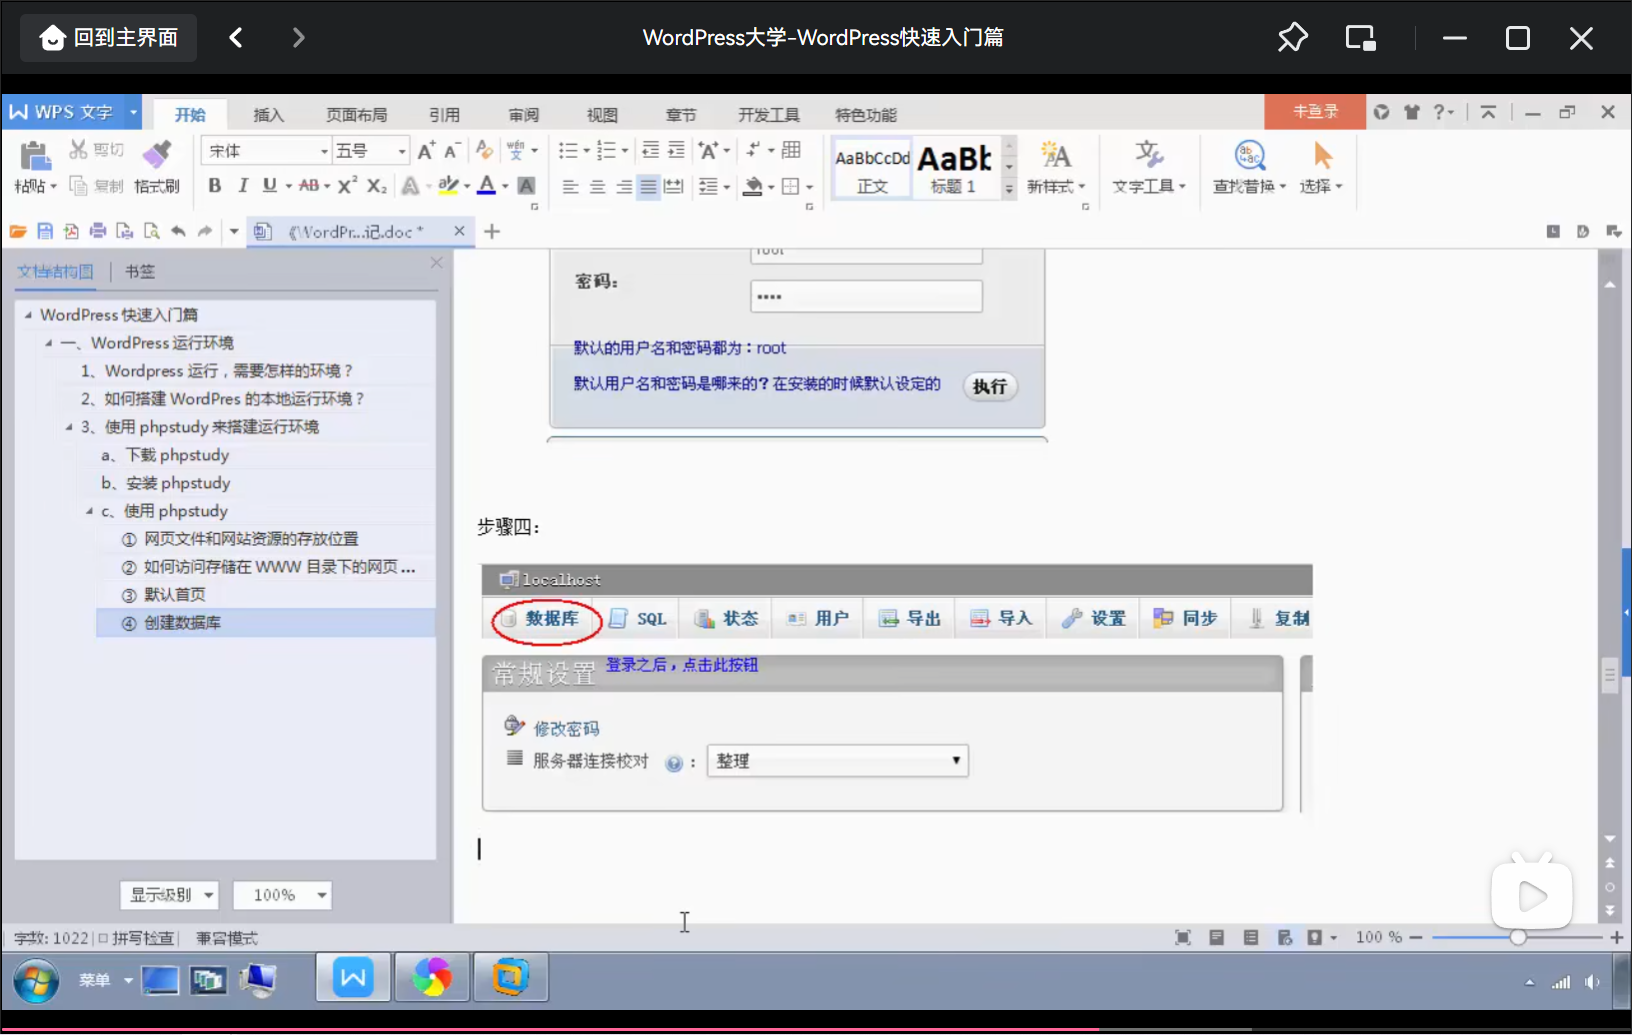Click decrease indent icon
This screenshot has height=1035, width=1632.
[650, 150]
